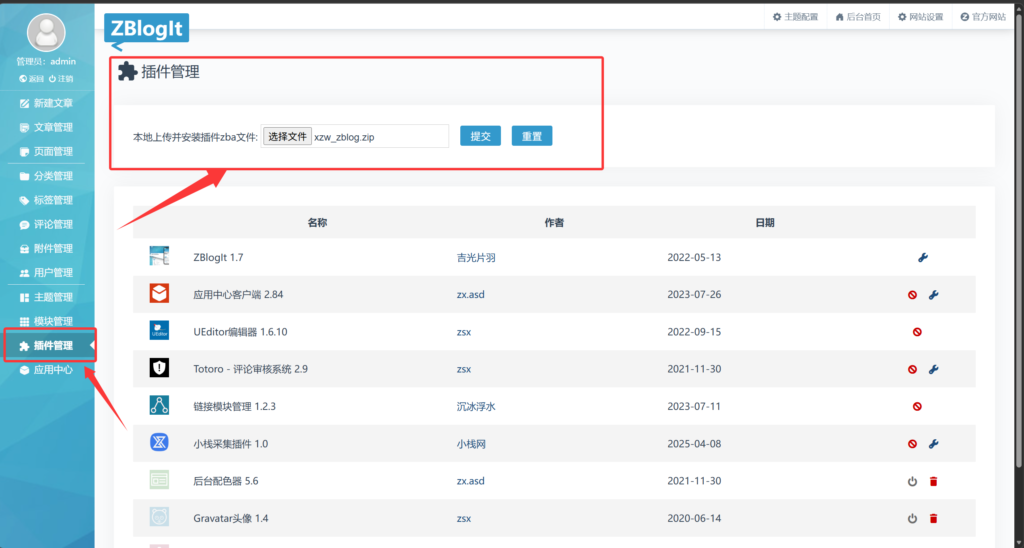Click the text UEditor编辑器 1.6.10
Screen dimensions: 1024x548
(240, 332)
